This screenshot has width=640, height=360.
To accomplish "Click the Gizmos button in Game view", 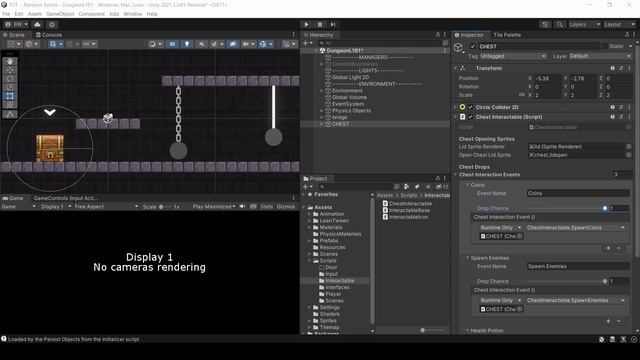I will pyautogui.click(x=286, y=207).
